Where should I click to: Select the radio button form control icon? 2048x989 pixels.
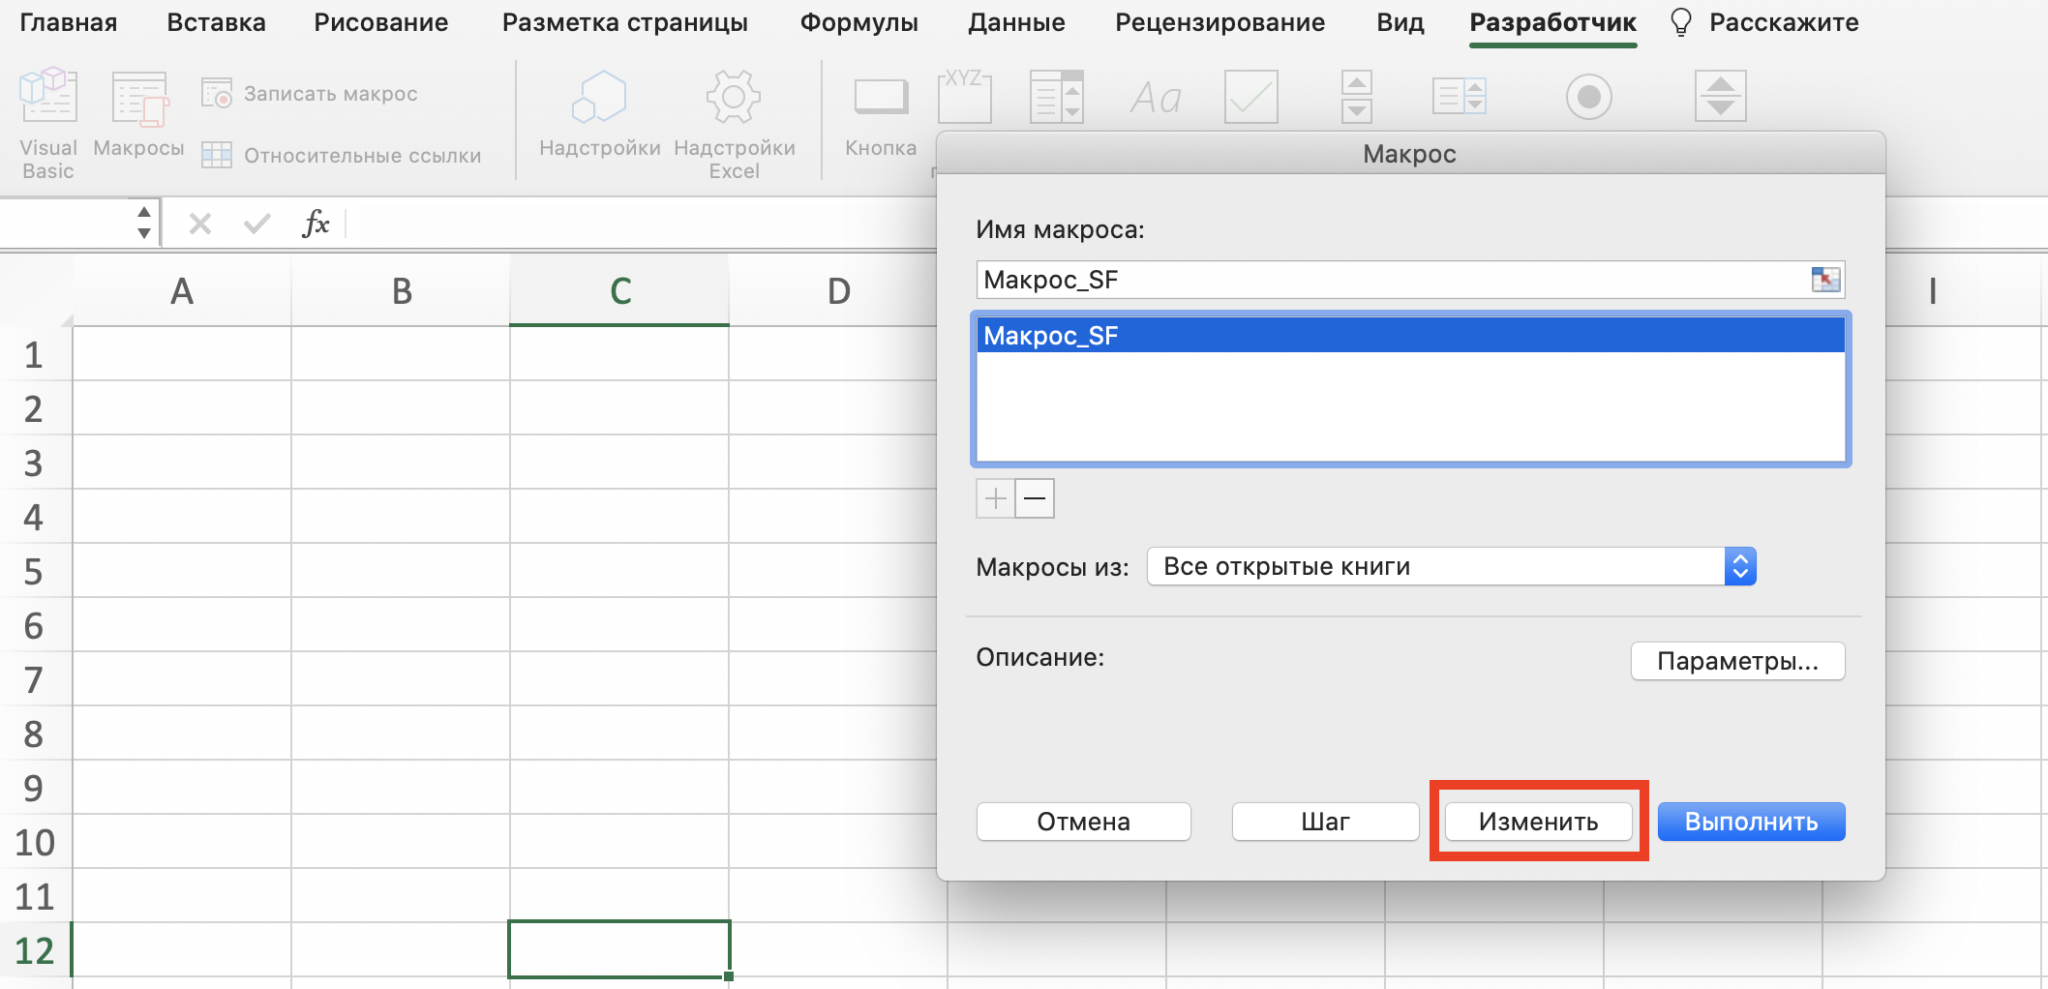(x=1588, y=98)
